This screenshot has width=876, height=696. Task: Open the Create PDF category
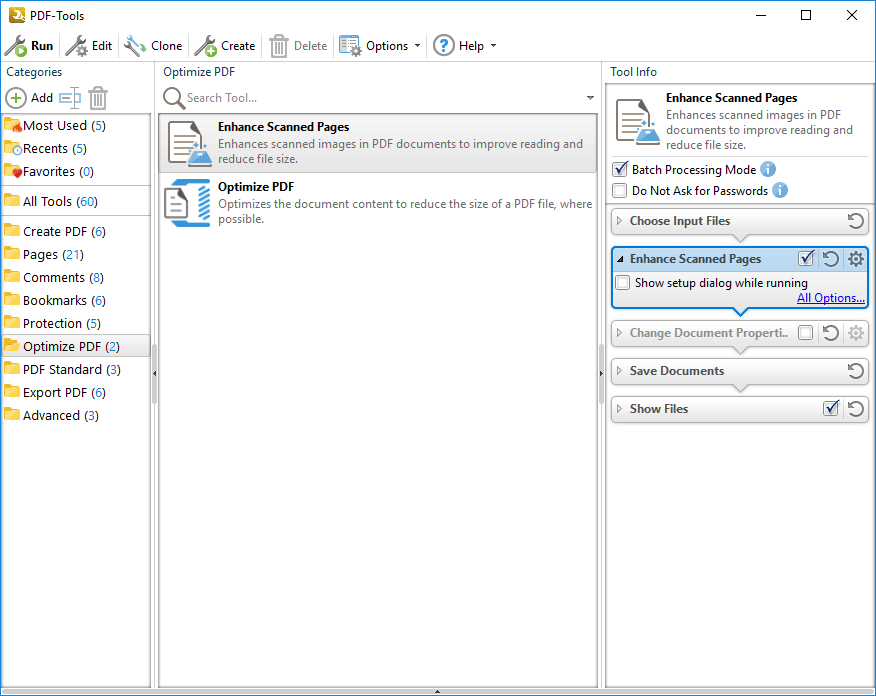[76, 231]
